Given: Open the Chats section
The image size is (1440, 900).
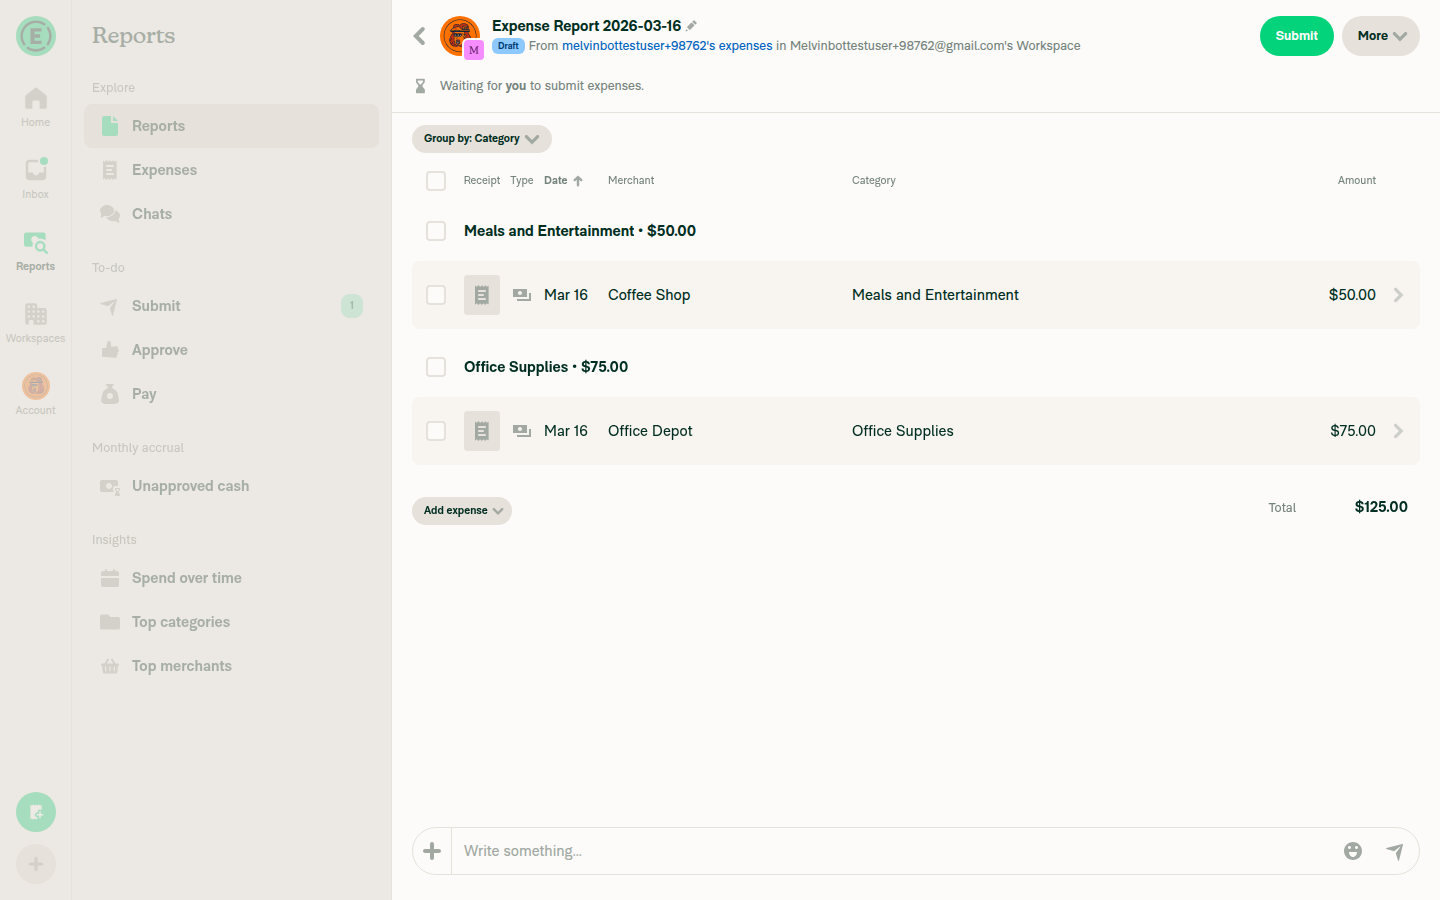Looking at the screenshot, I should point(150,213).
